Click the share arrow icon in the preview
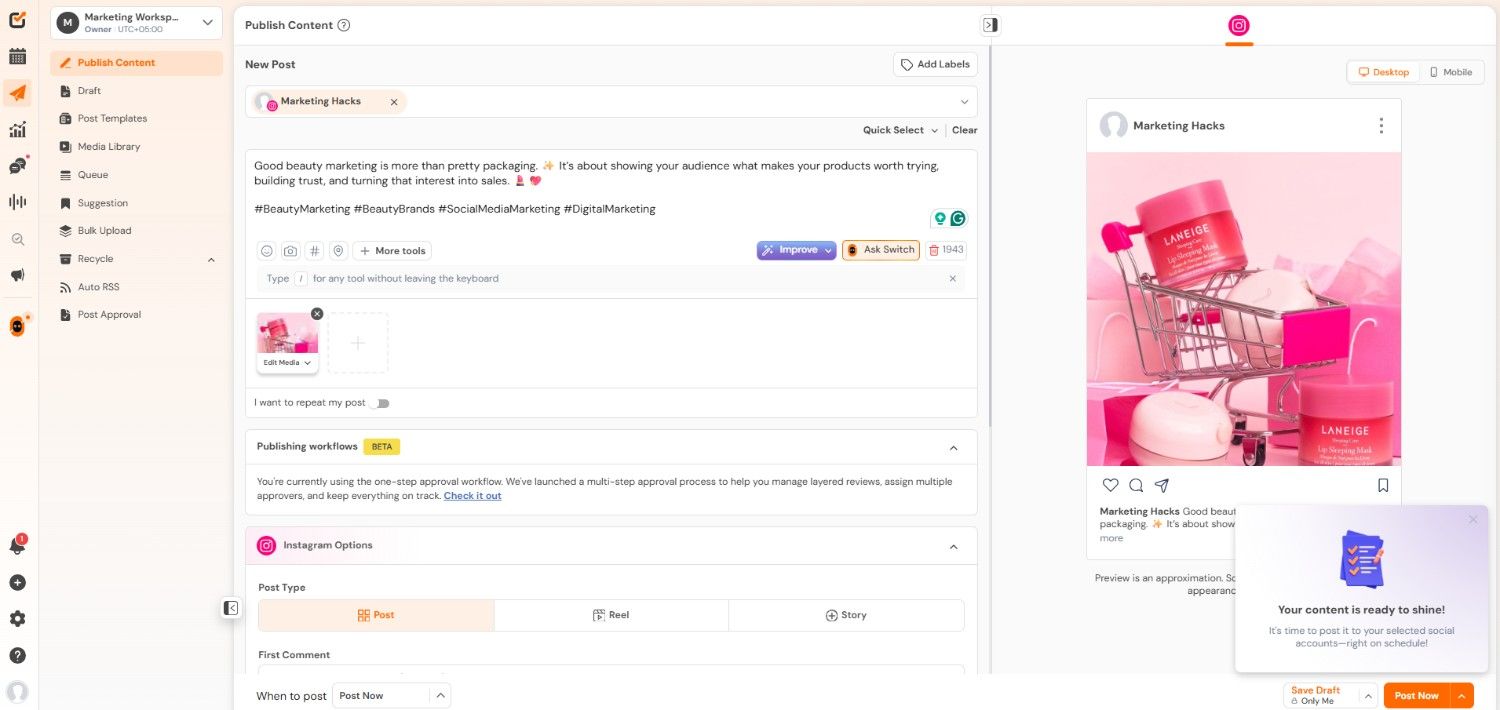1500x710 pixels. click(x=1162, y=485)
